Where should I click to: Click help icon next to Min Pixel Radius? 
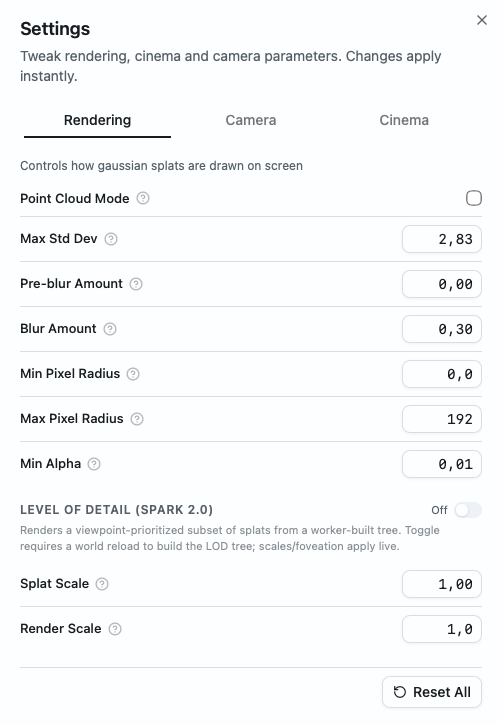(133, 374)
